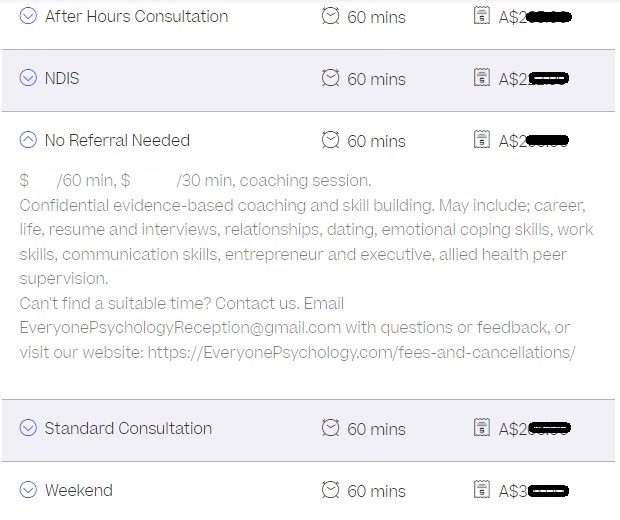Click the Standard Consultation clock icon
Viewport: 620px width, 520px height.
click(x=330, y=428)
